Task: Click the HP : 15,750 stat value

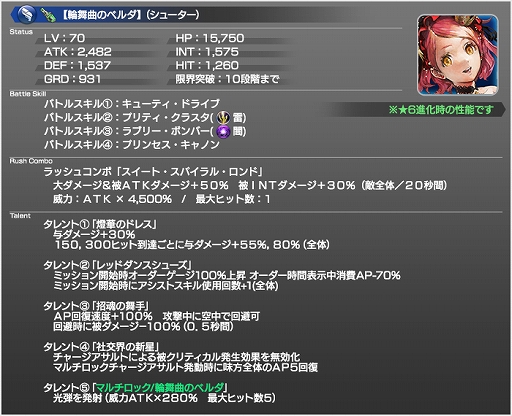Action: click(x=210, y=38)
